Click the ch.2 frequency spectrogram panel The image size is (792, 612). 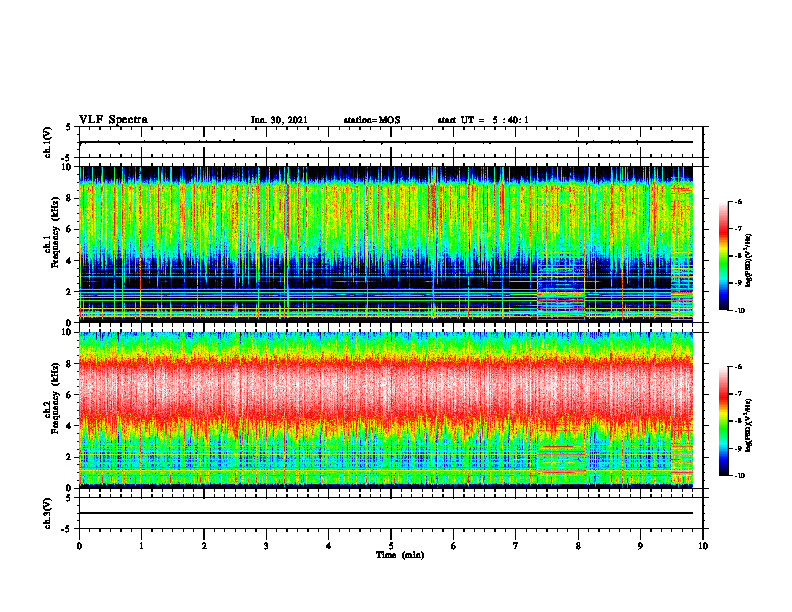click(x=386, y=410)
